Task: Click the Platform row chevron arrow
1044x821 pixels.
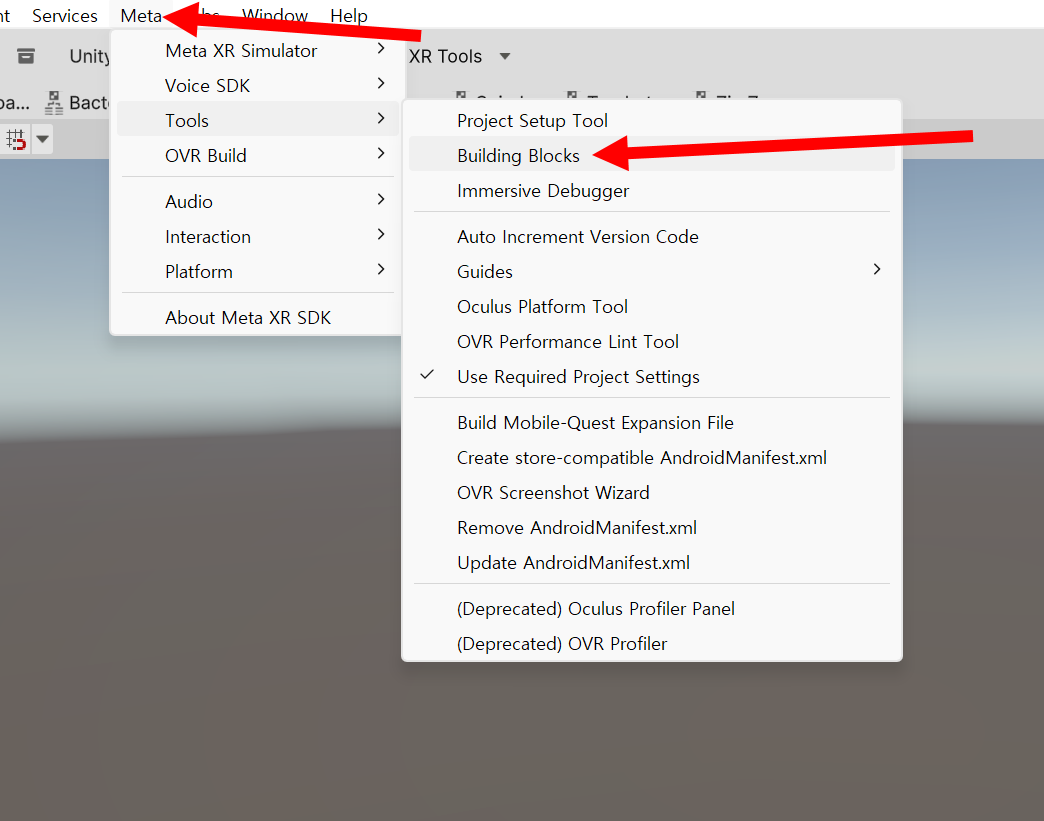Action: 381,269
